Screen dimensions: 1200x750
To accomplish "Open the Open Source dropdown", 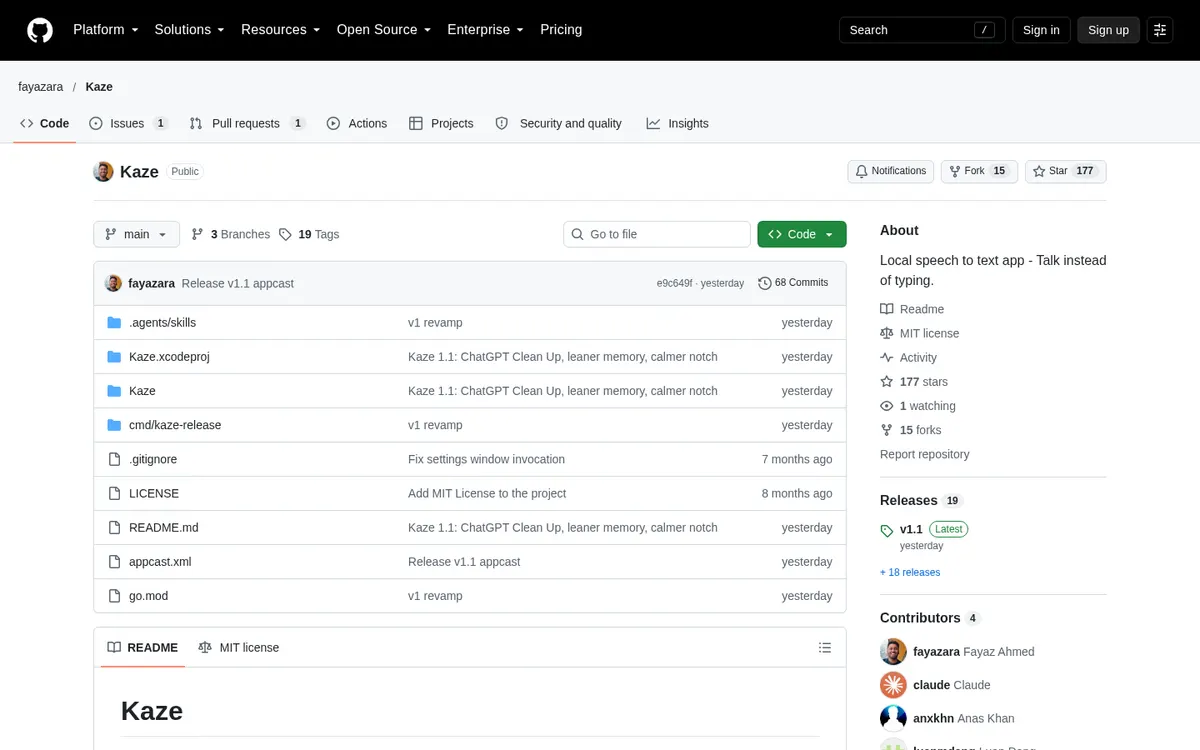I will (384, 30).
